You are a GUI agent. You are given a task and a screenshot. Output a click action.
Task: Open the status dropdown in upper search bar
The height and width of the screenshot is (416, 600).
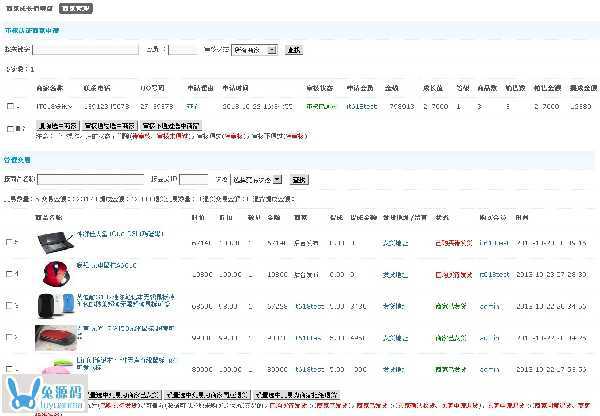point(254,50)
